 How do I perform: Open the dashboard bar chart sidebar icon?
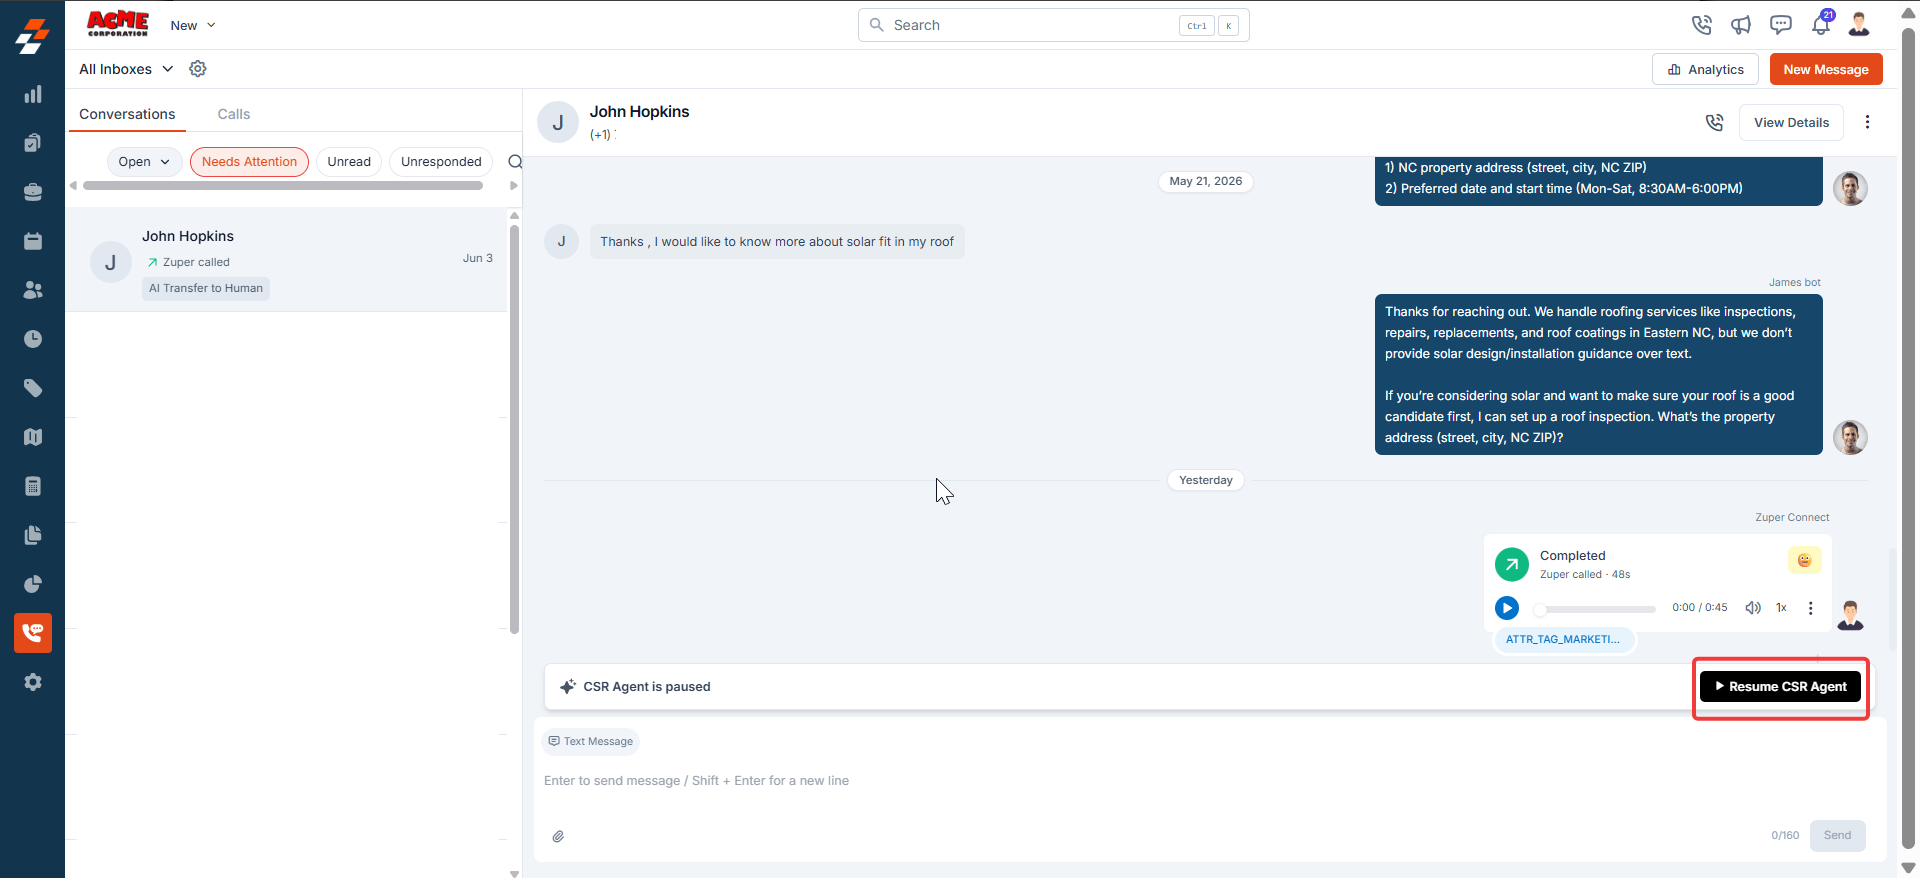point(33,94)
